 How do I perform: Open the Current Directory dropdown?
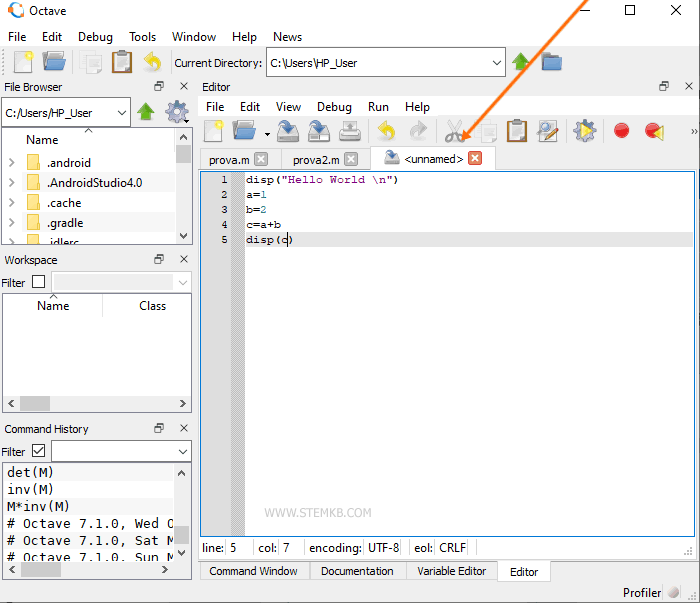(x=497, y=63)
